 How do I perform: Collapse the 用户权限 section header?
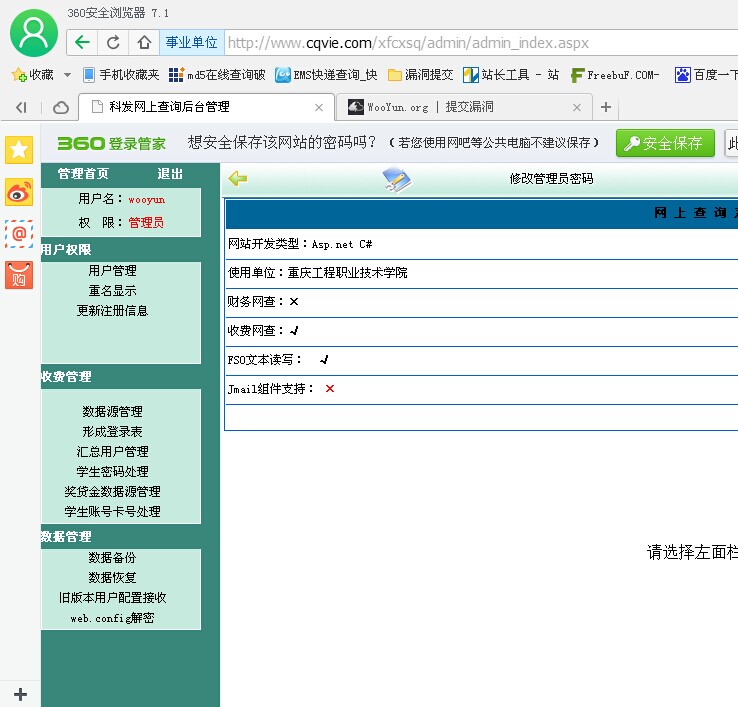66,249
